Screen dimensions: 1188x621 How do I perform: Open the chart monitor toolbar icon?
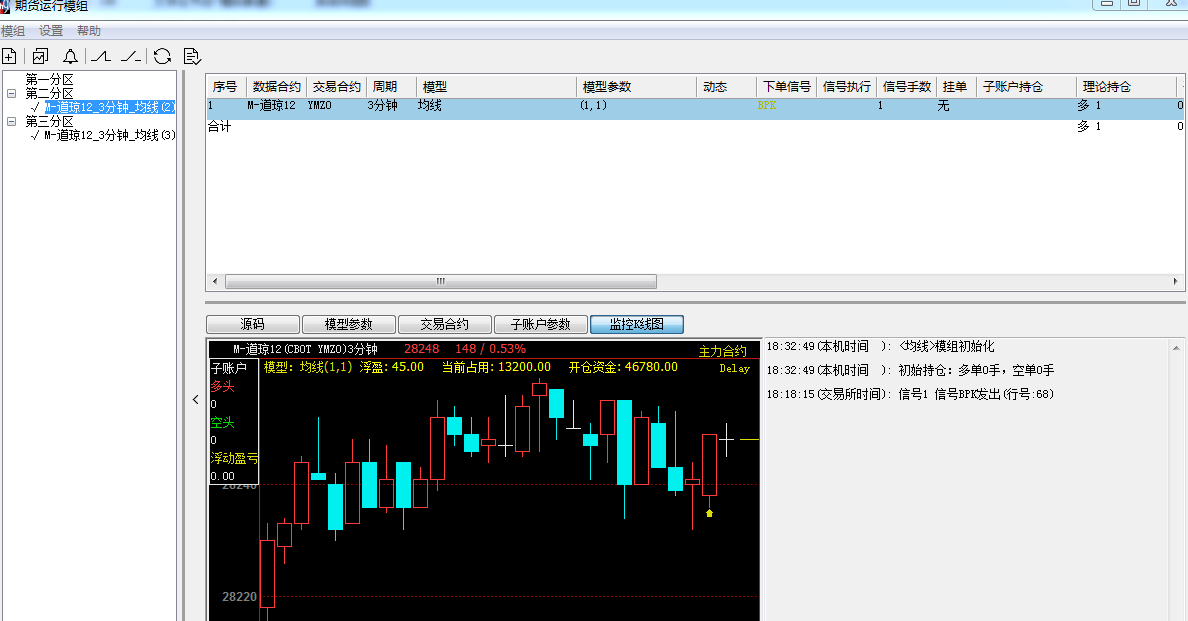[x=40, y=57]
